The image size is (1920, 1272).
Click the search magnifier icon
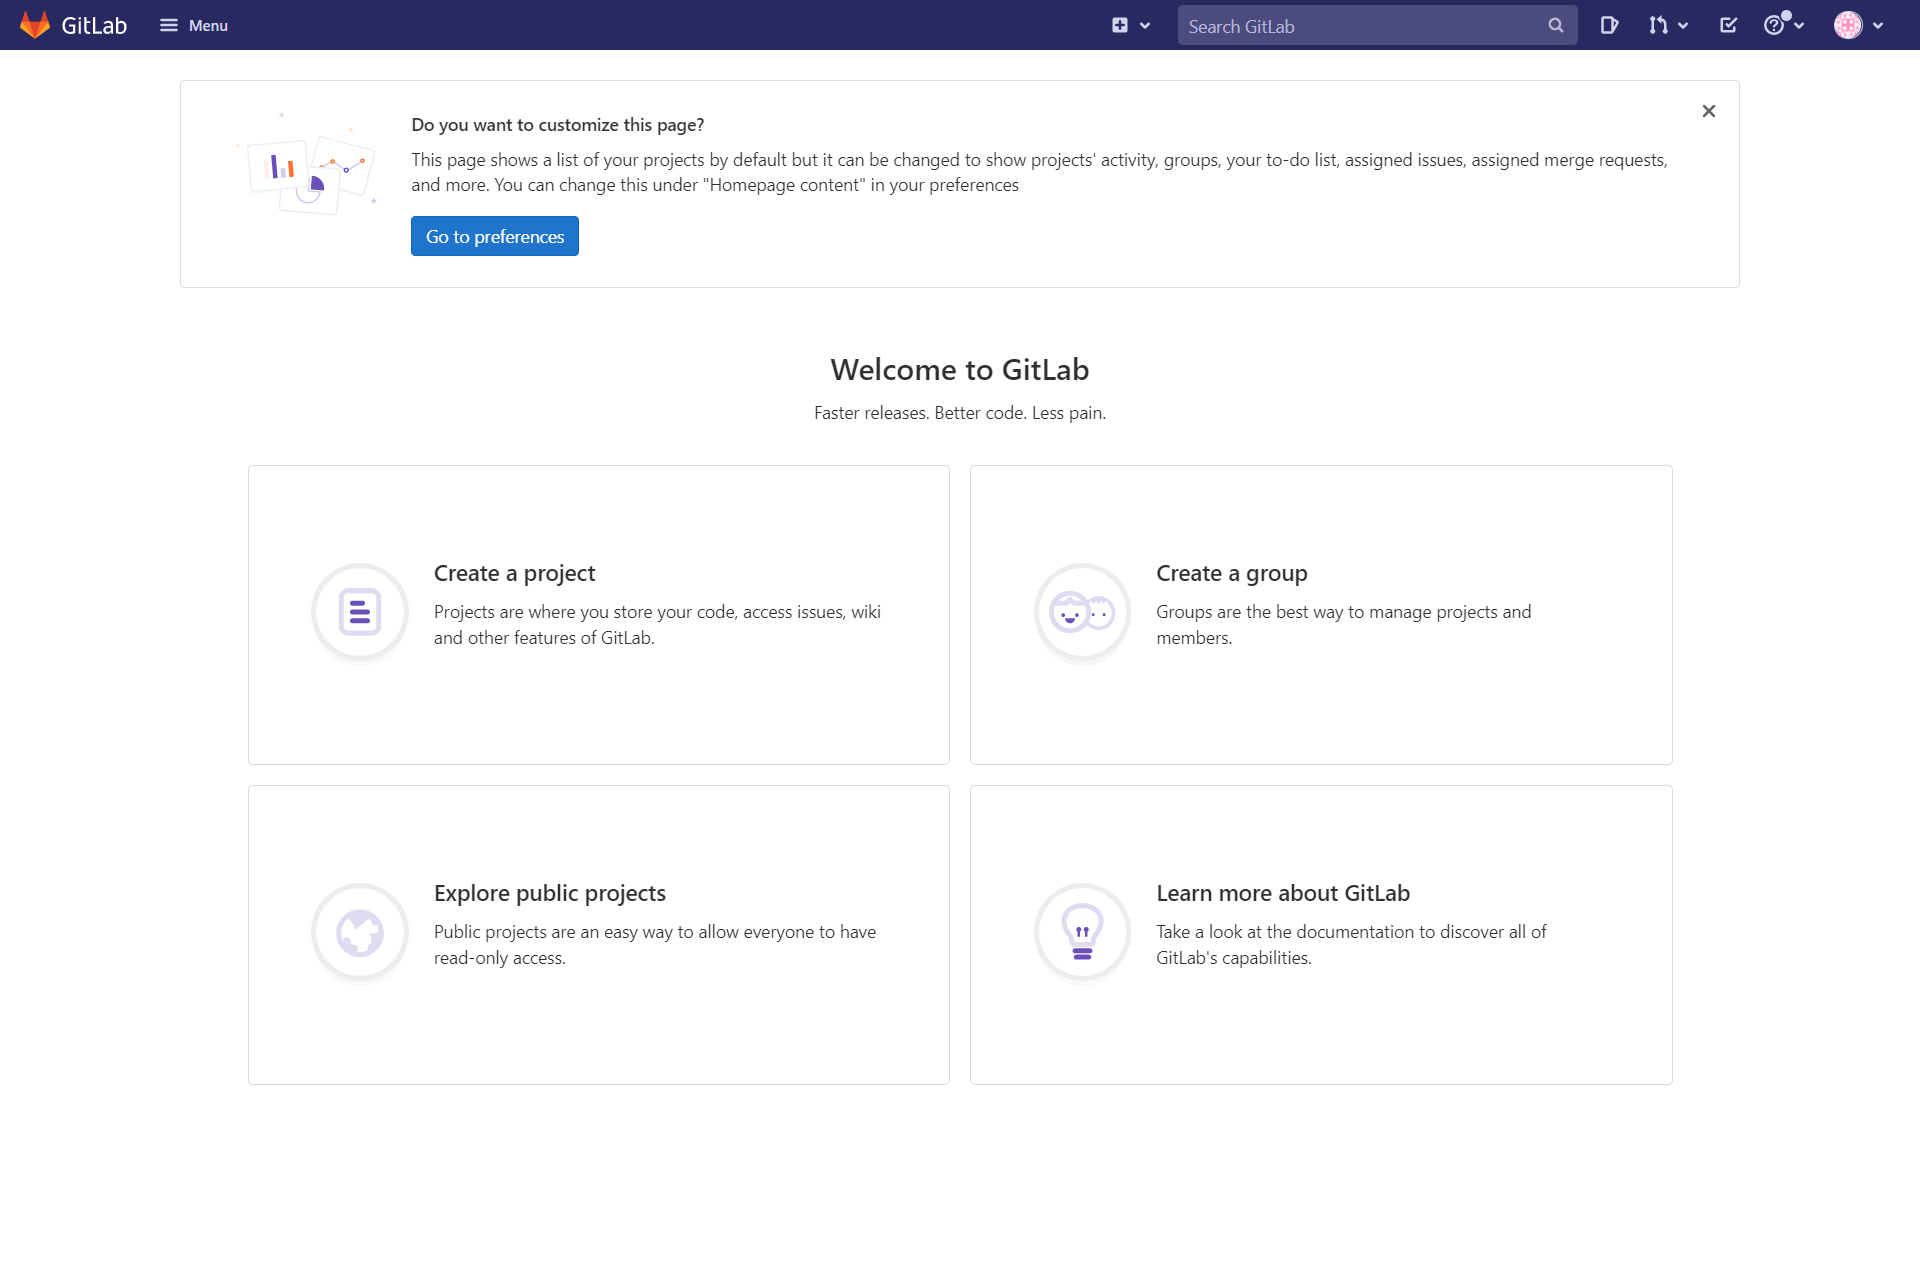(1555, 25)
